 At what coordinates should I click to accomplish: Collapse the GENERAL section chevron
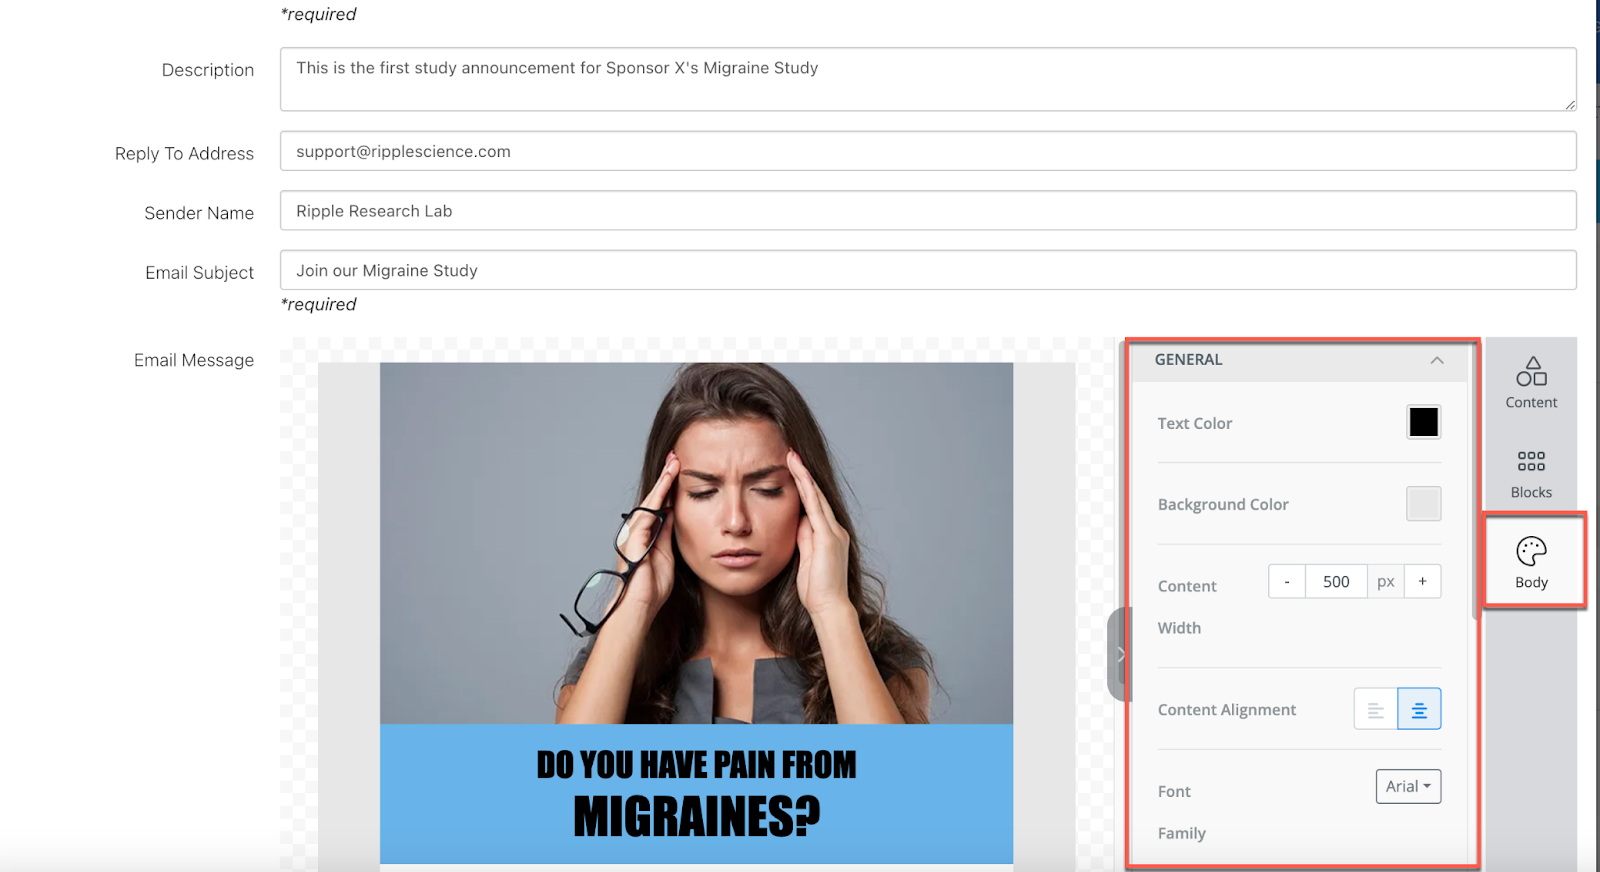pyautogui.click(x=1437, y=360)
